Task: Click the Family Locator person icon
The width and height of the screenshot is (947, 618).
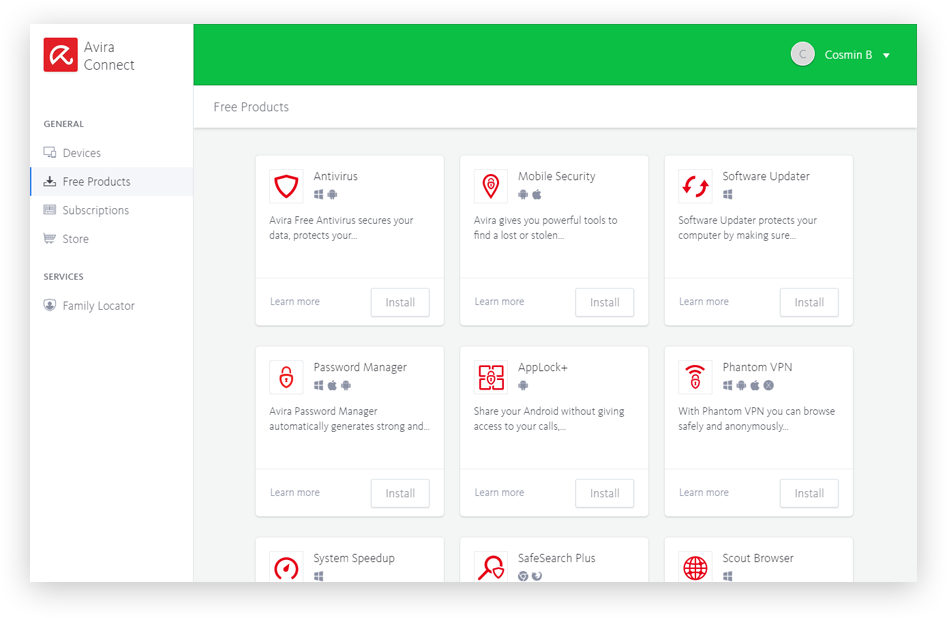Action: [50, 305]
